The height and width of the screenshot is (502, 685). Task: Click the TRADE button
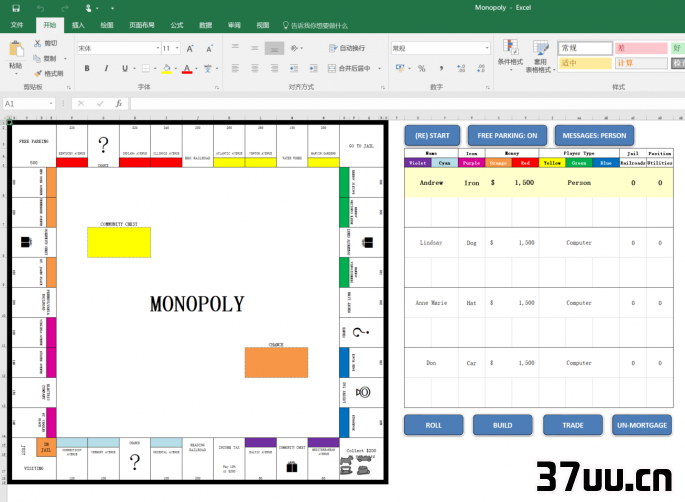point(573,425)
